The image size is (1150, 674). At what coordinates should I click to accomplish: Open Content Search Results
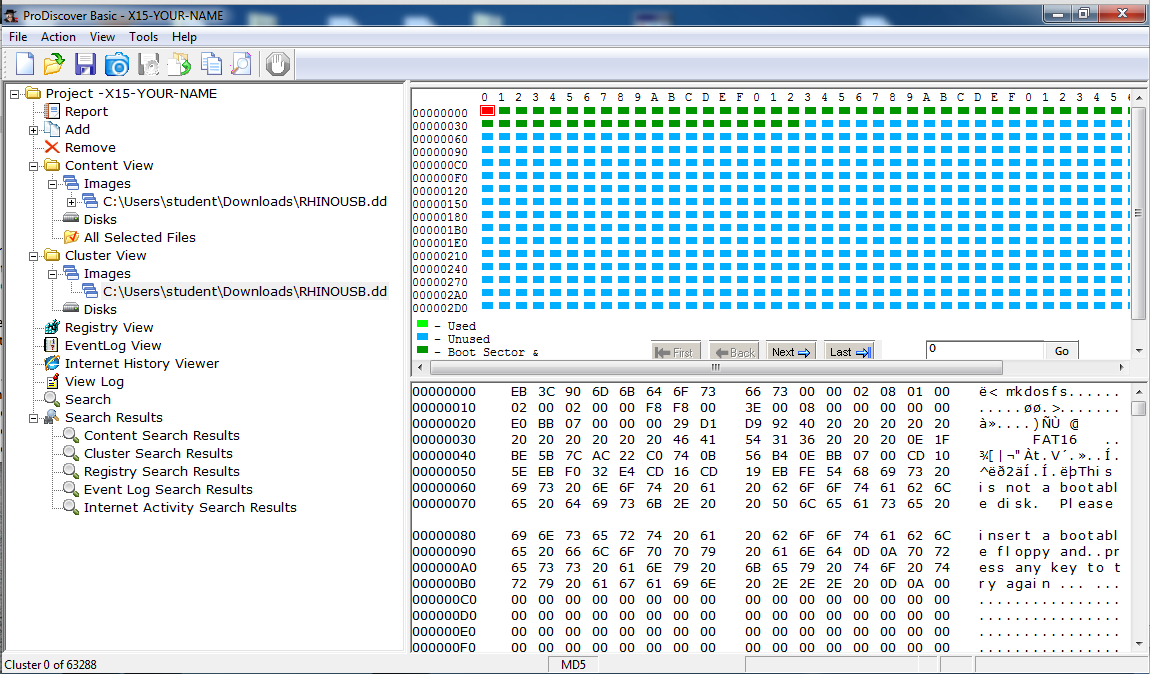pos(161,435)
